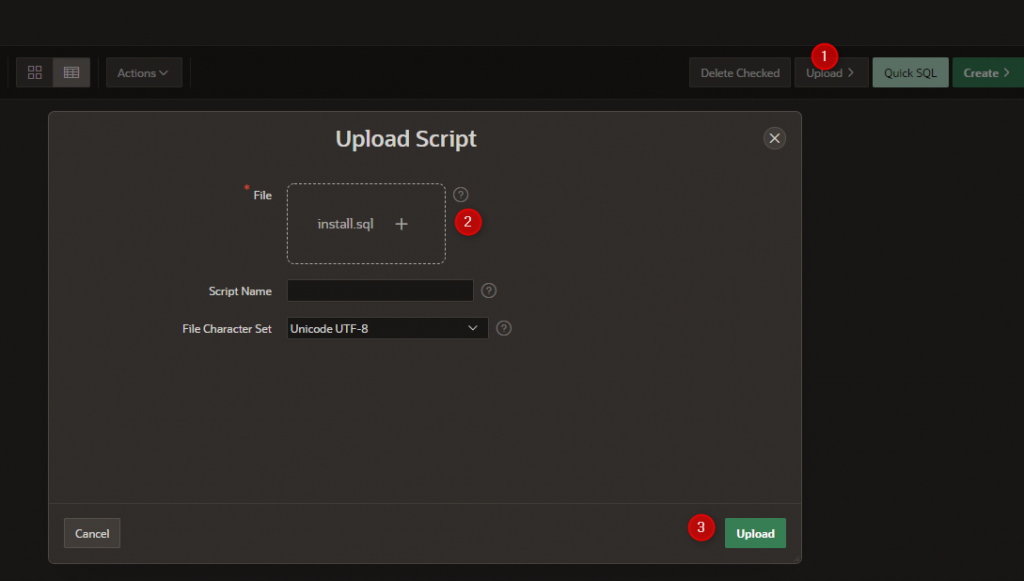Open help for the Script Name field
This screenshot has width=1024, height=581.
[x=489, y=291]
